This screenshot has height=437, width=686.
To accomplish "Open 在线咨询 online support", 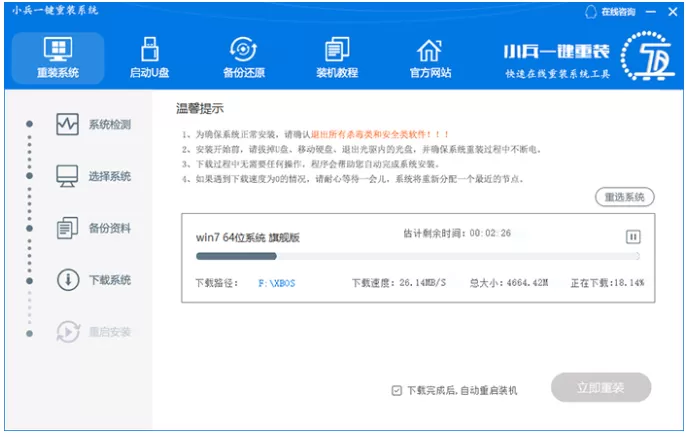I will coord(611,12).
